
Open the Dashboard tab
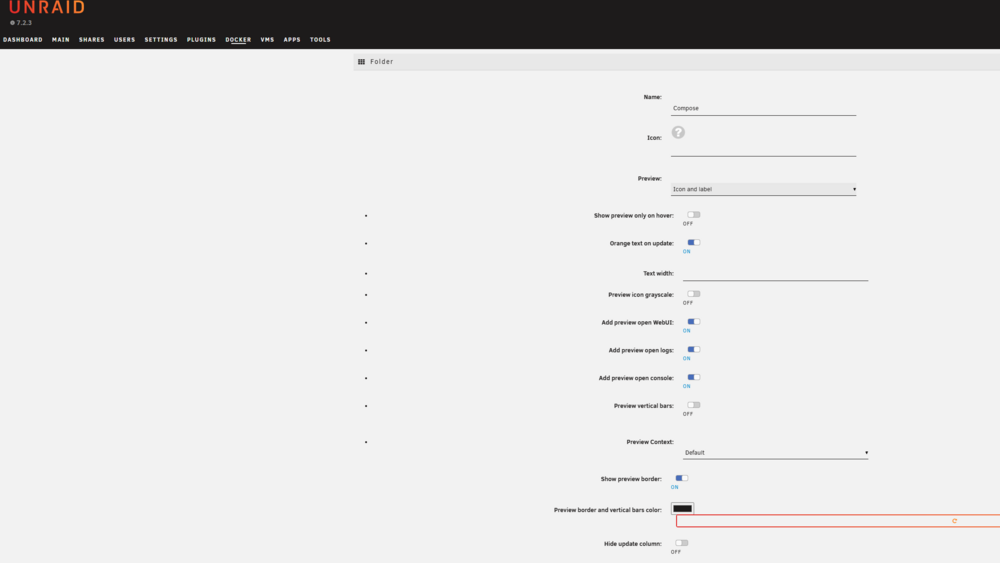click(x=23, y=40)
